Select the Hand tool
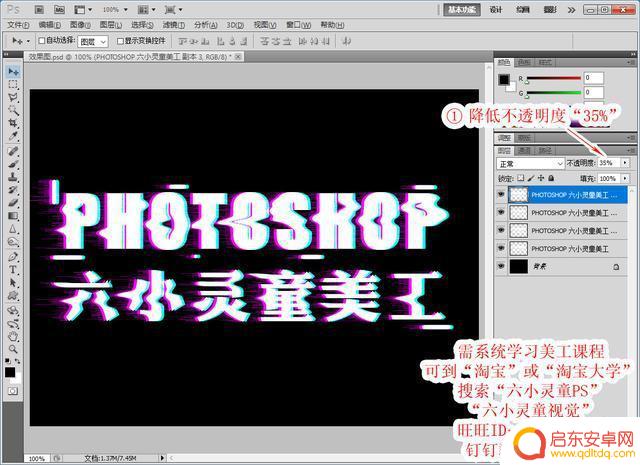The width and height of the screenshot is (640, 465). (x=13, y=336)
